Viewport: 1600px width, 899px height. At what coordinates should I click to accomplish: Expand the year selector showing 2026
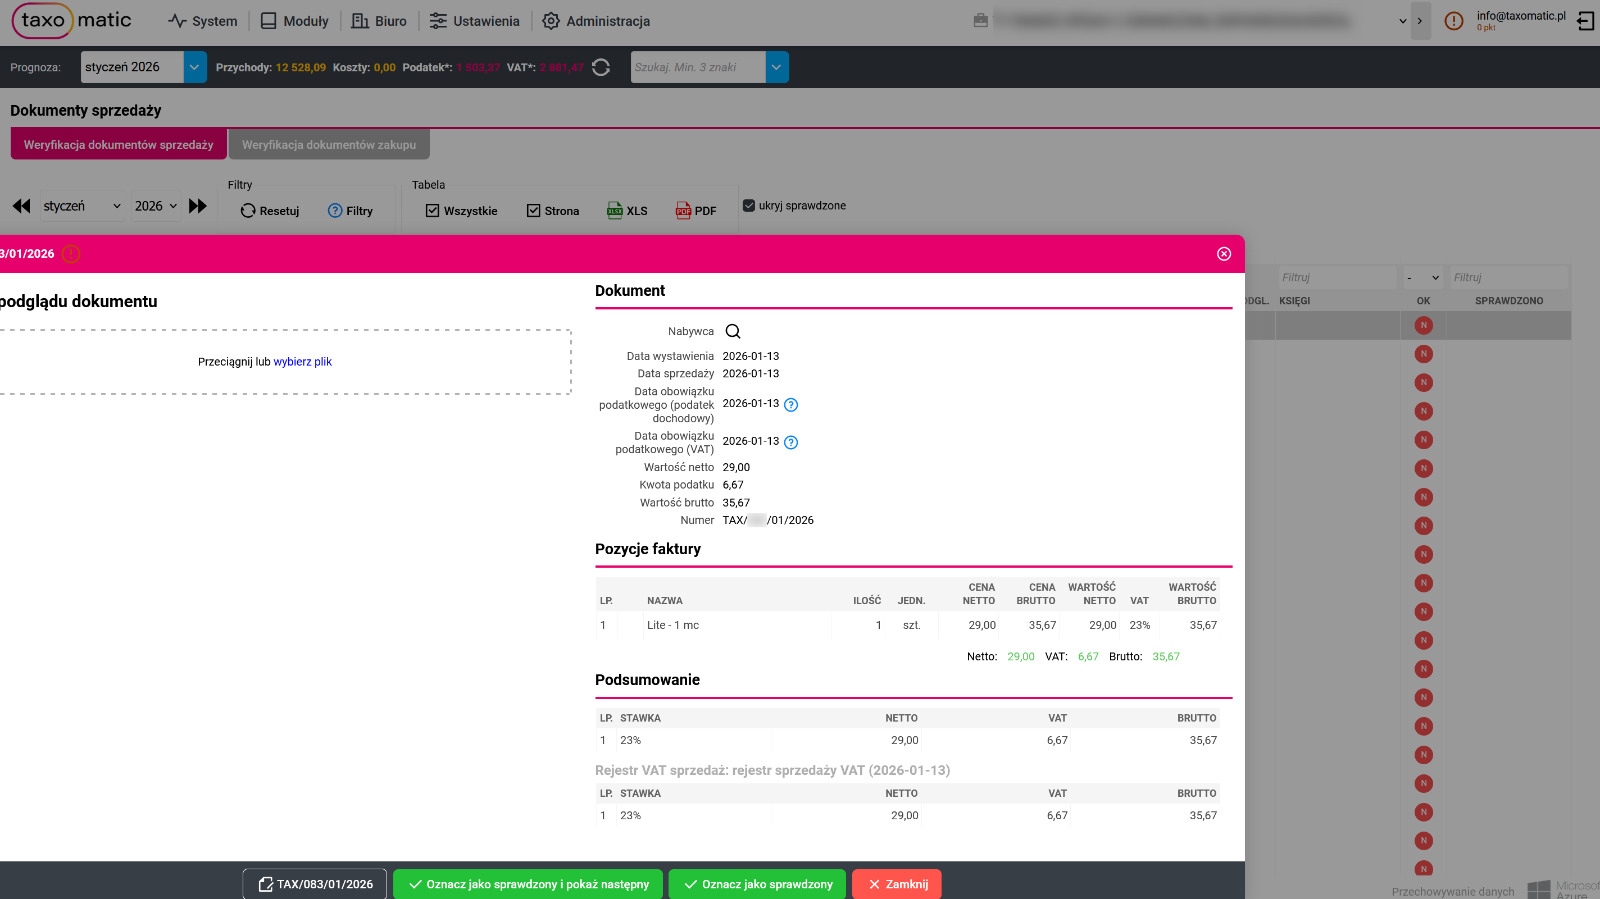click(x=157, y=206)
